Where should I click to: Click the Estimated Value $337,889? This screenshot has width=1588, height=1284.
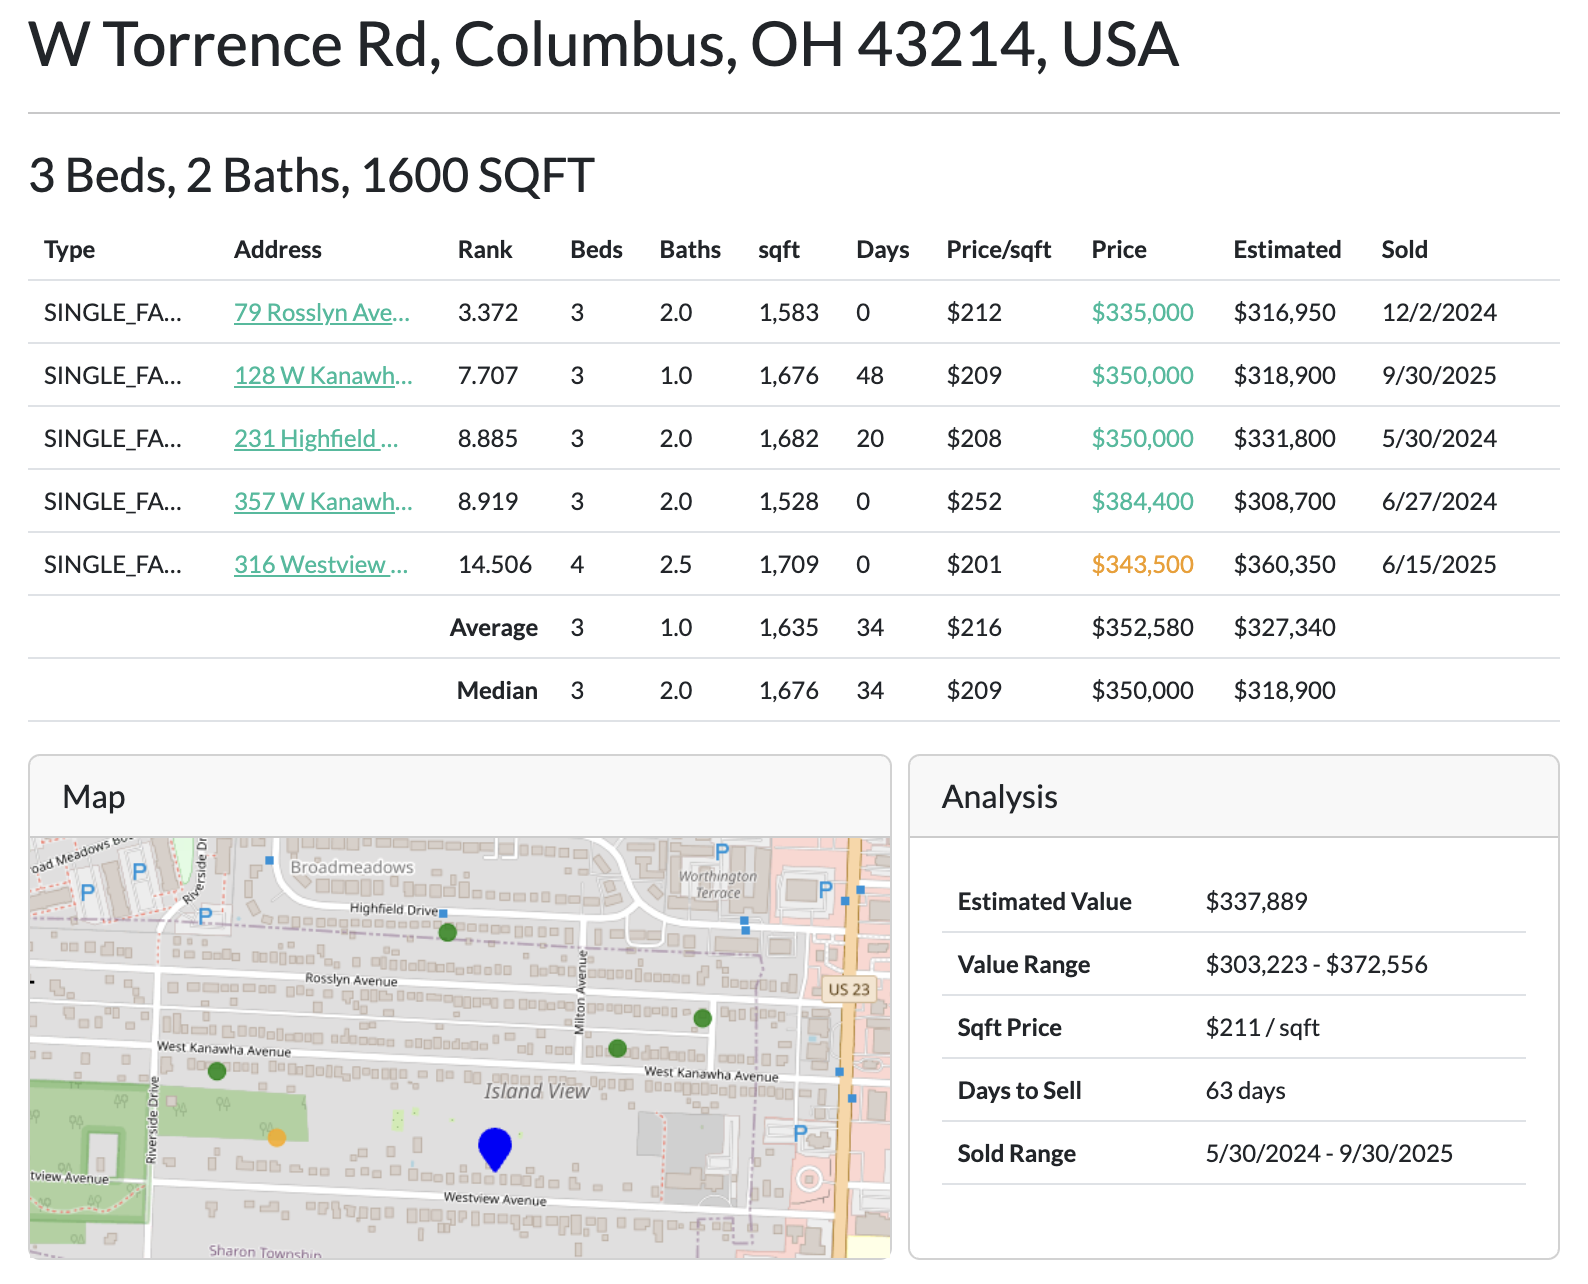click(x=1256, y=901)
